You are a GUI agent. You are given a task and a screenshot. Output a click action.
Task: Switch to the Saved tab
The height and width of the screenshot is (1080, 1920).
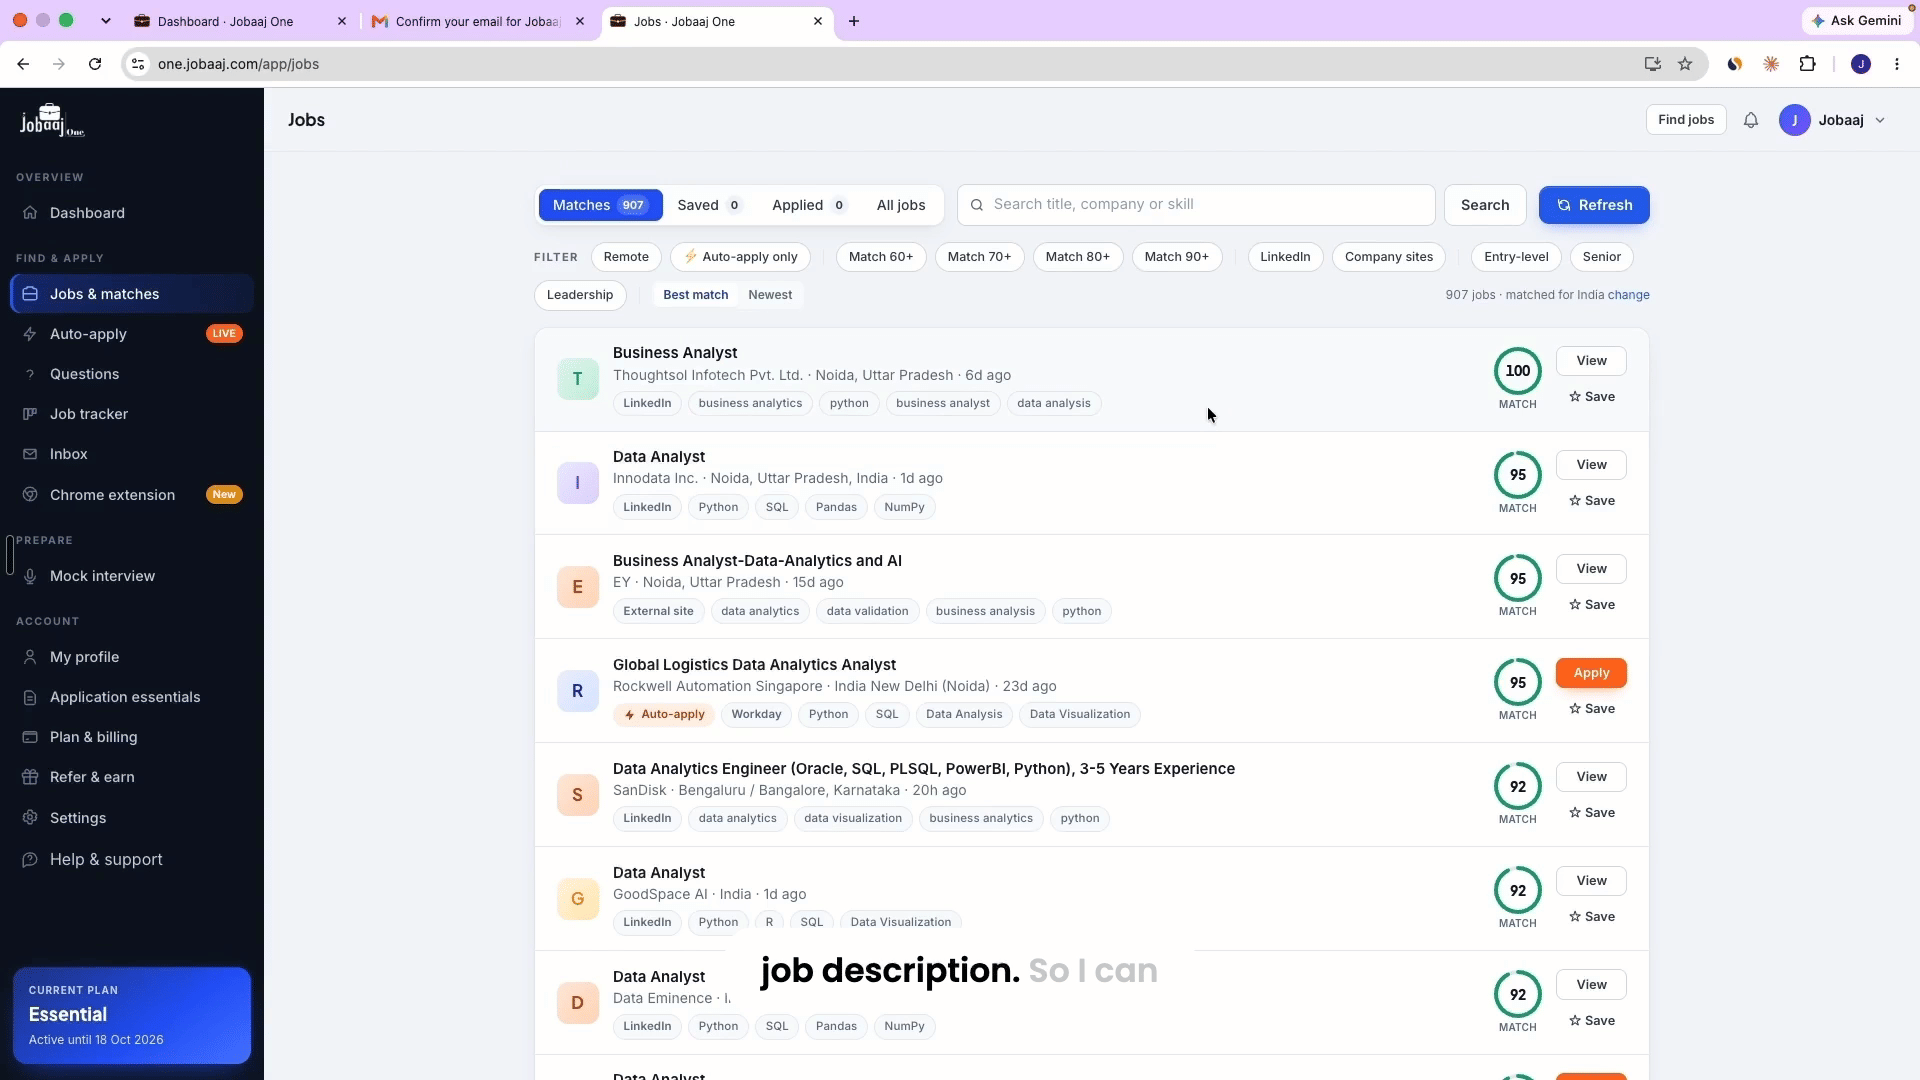point(708,205)
